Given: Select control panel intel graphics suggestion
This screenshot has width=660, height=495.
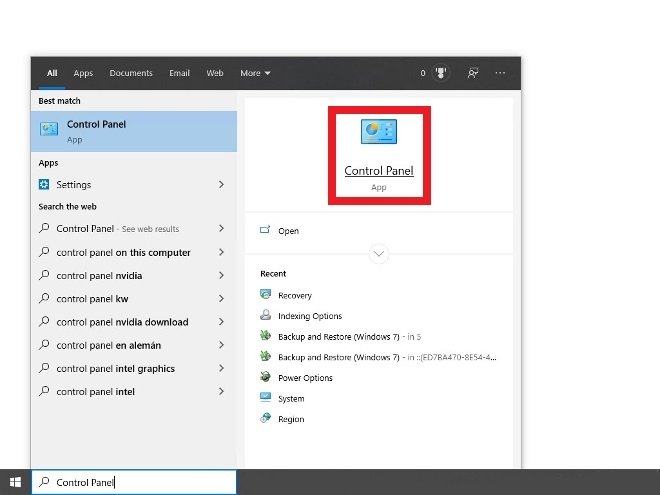Looking at the screenshot, I should click(134, 368).
